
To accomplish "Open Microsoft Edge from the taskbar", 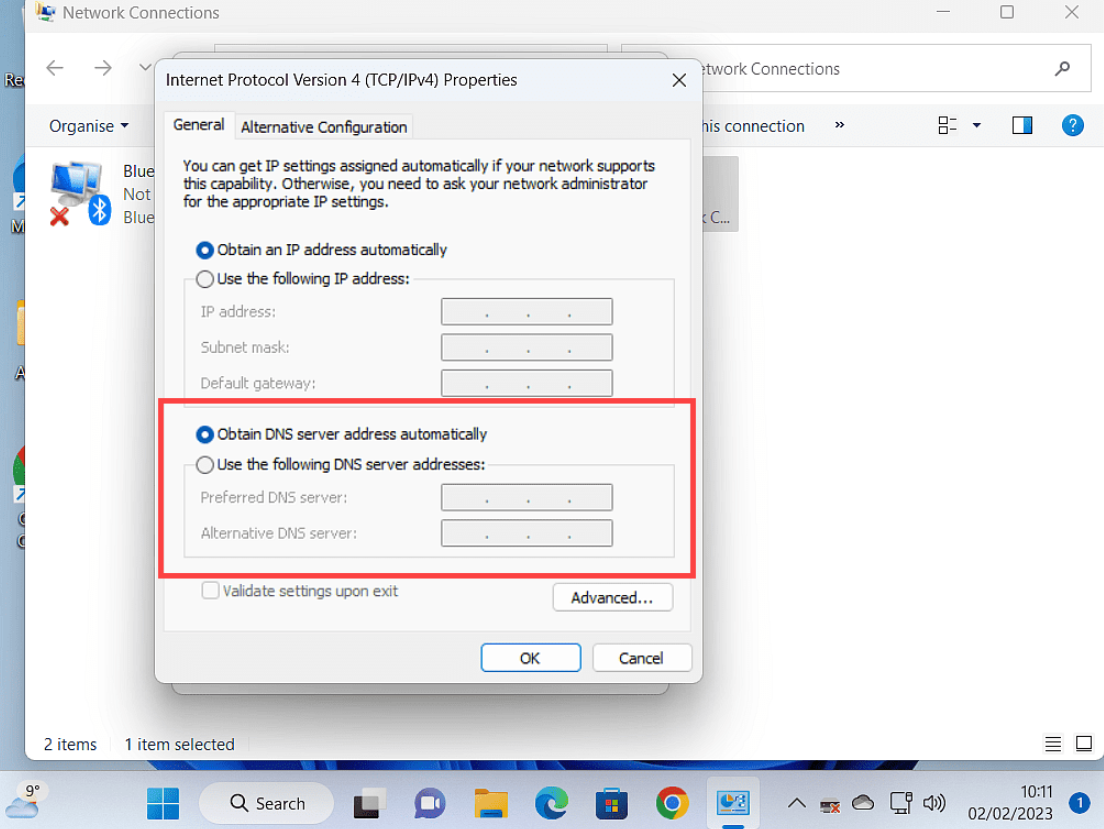I will pos(551,803).
